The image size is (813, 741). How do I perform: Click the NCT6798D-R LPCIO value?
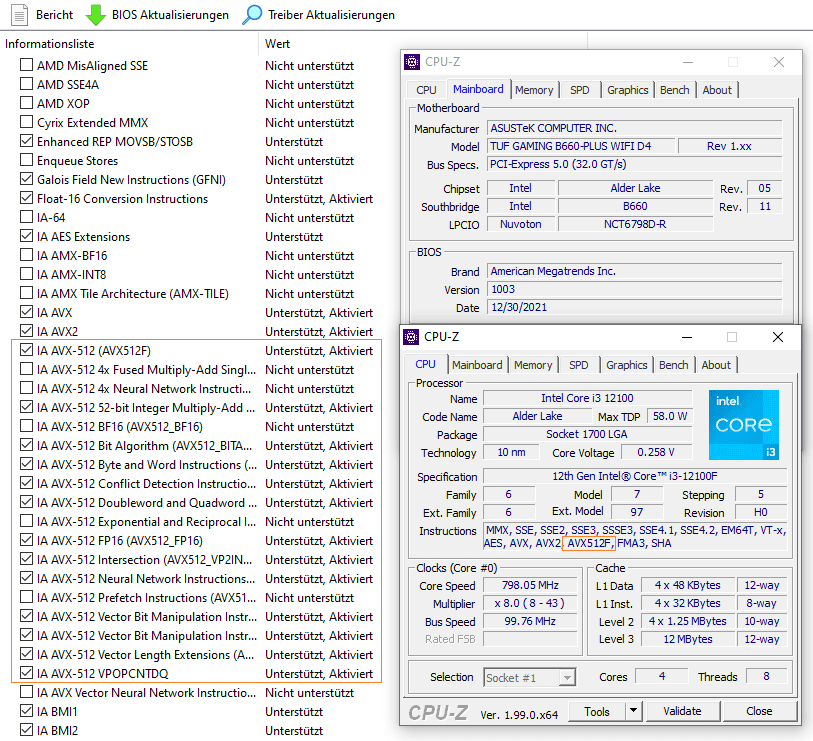click(x=635, y=224)
